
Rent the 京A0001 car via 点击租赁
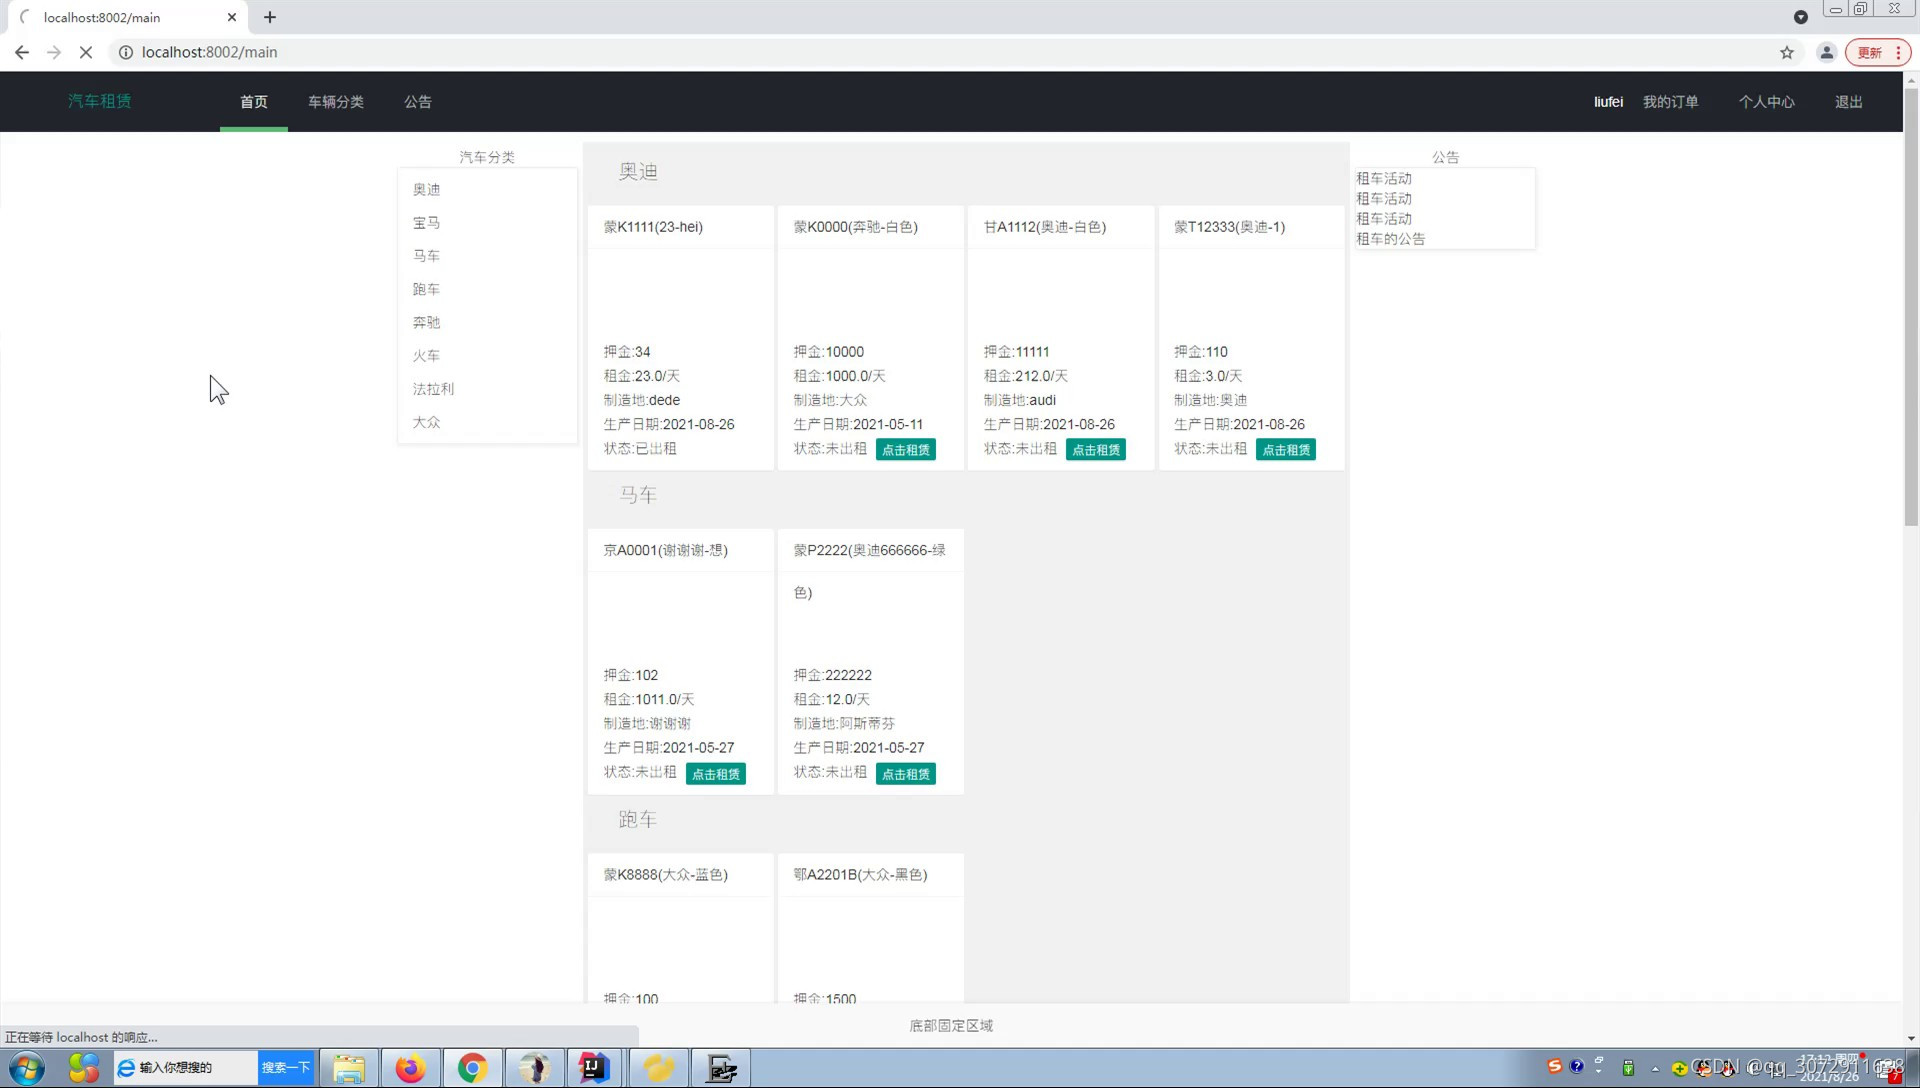716,774
